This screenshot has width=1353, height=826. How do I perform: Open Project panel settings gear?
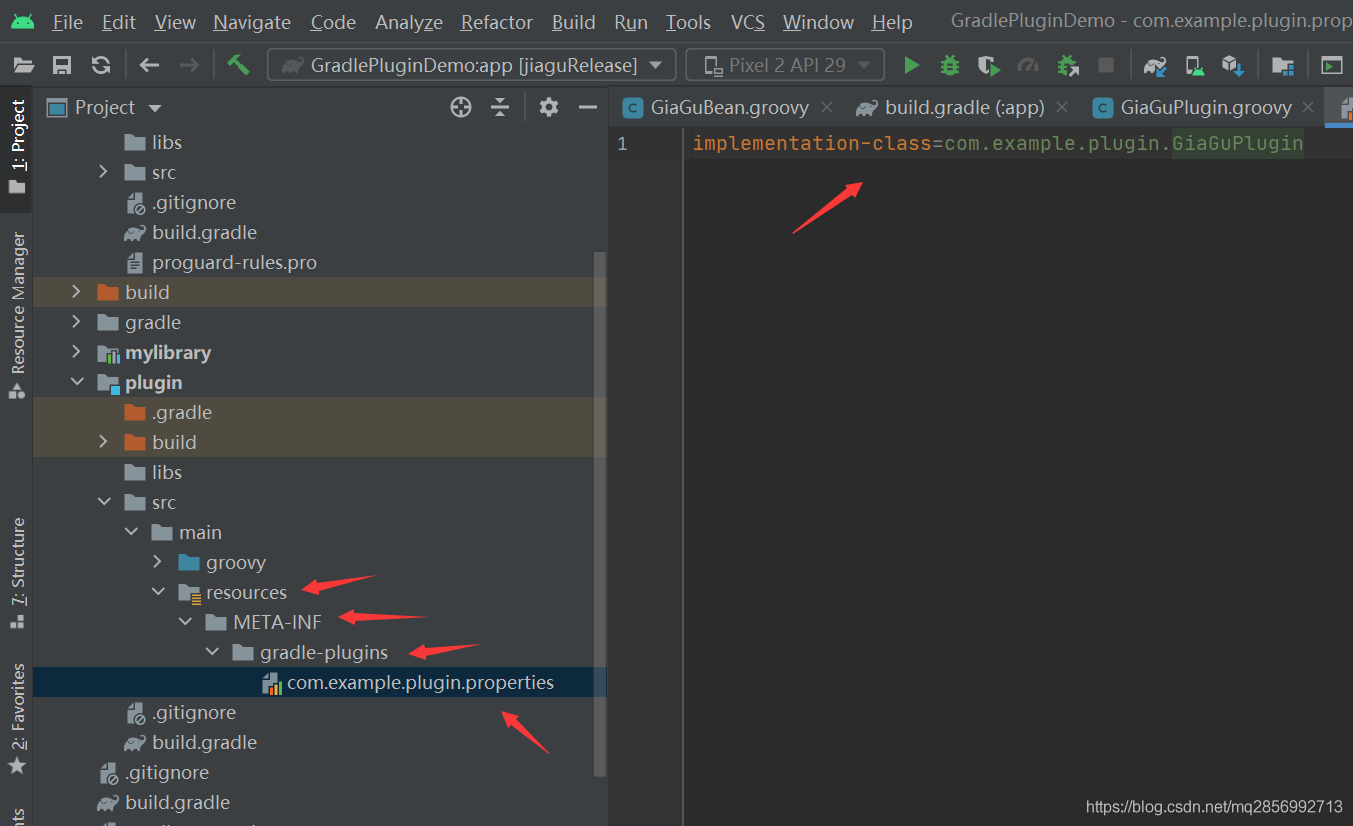[548, 108]
